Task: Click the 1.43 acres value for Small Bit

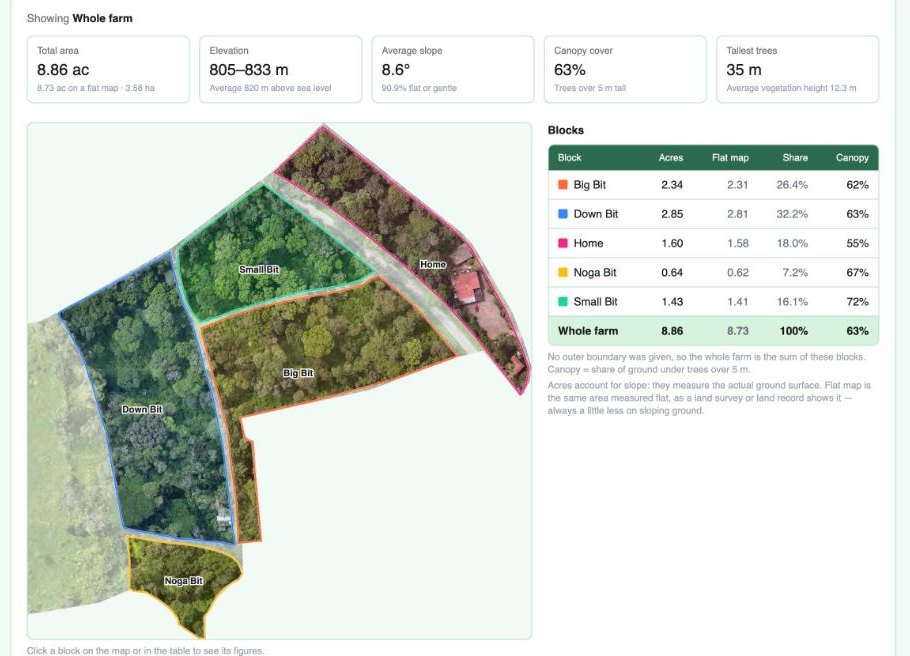Action: 672,301
